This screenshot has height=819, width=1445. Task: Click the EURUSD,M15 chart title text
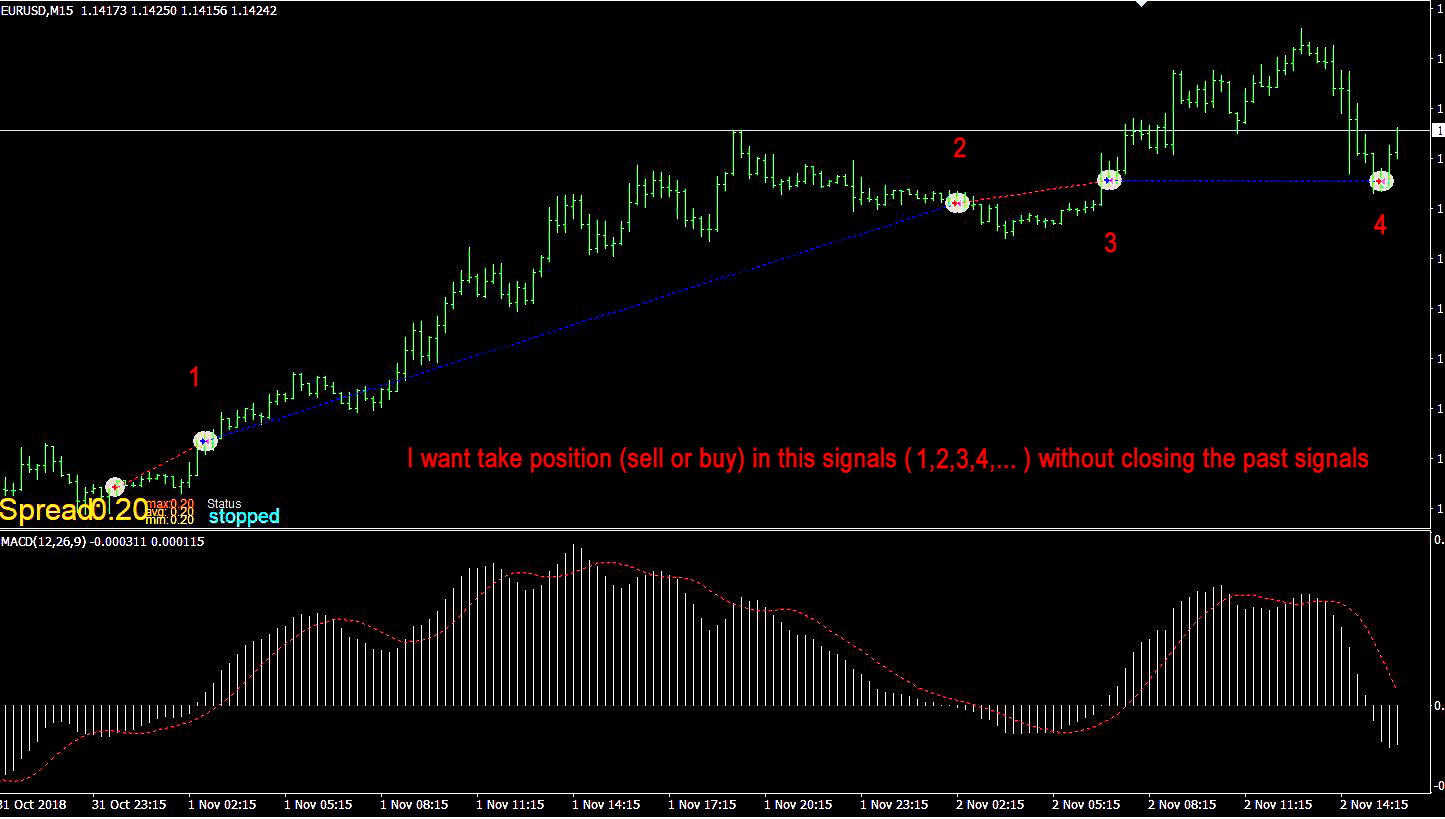coord(37,10)
